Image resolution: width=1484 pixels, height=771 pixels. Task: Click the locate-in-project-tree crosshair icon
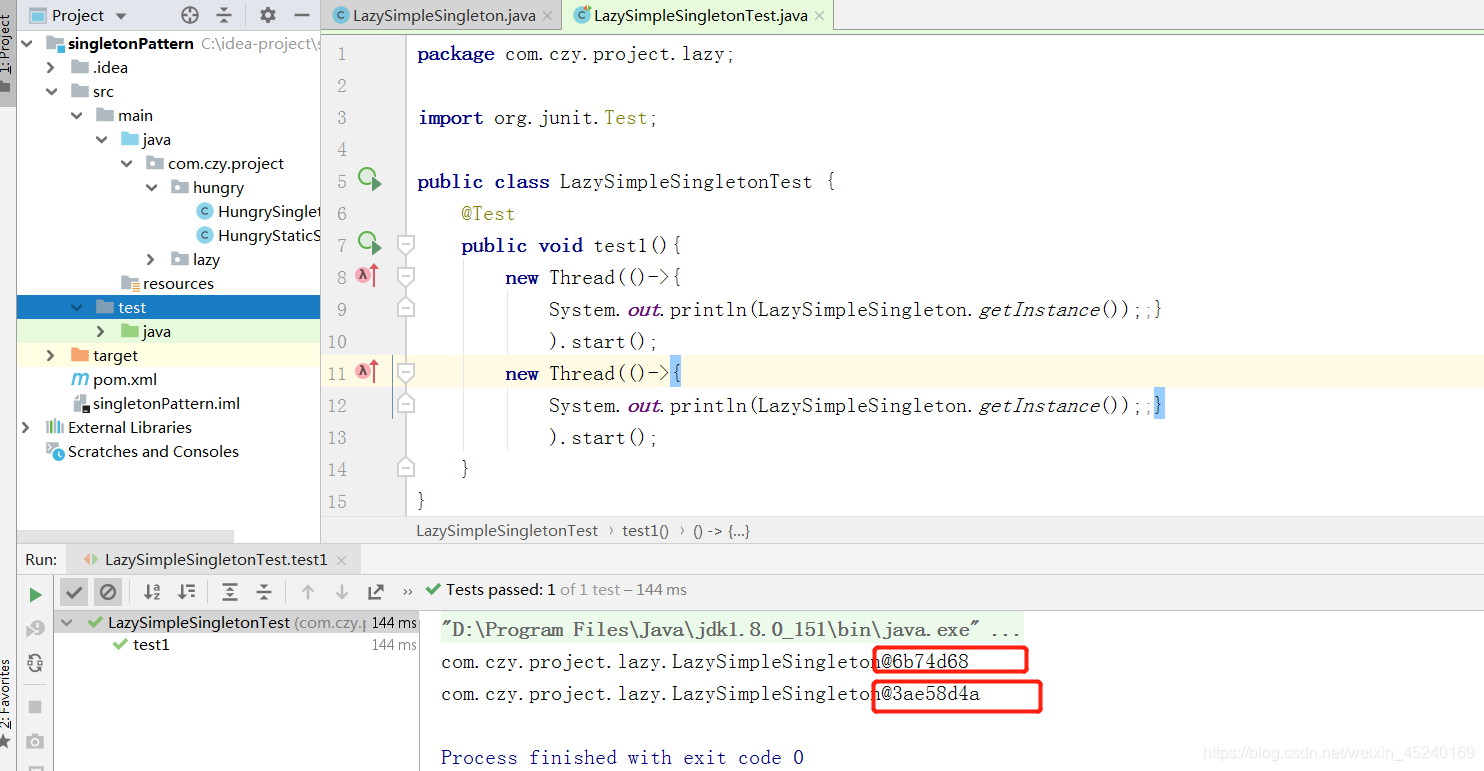[x=190, y=15]
